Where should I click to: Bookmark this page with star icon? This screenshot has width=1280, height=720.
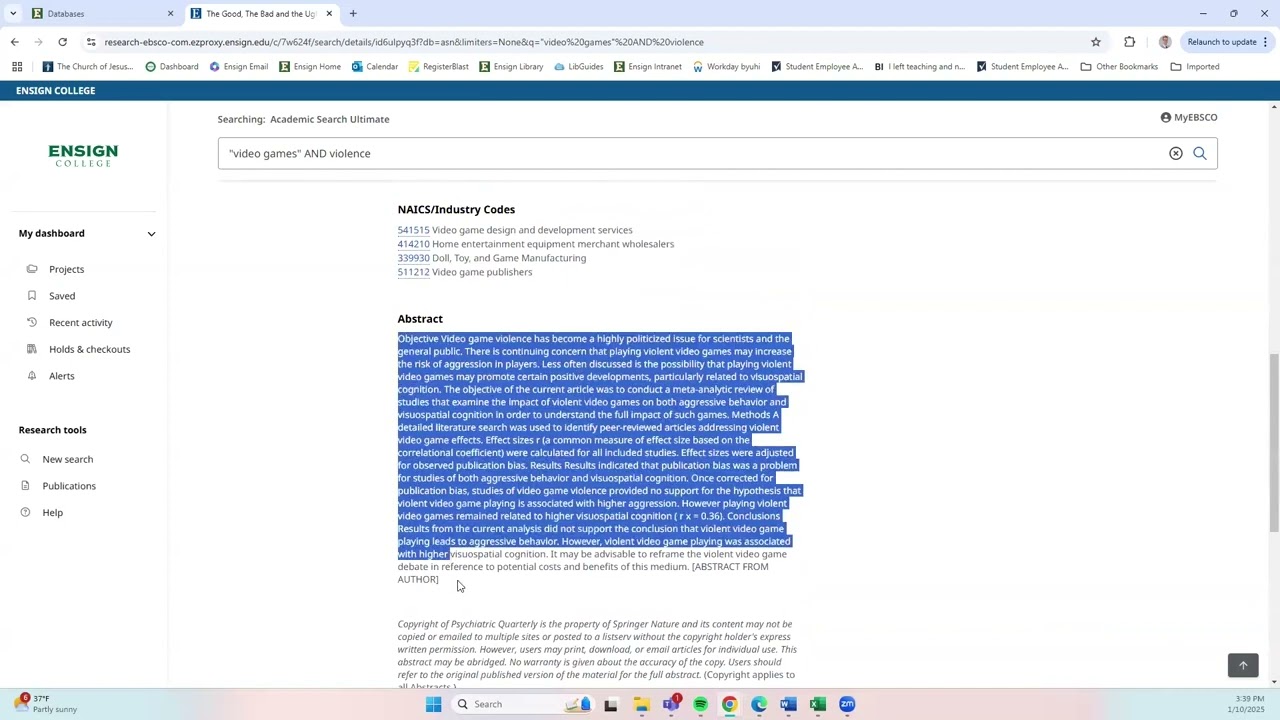coord(1096,42)
